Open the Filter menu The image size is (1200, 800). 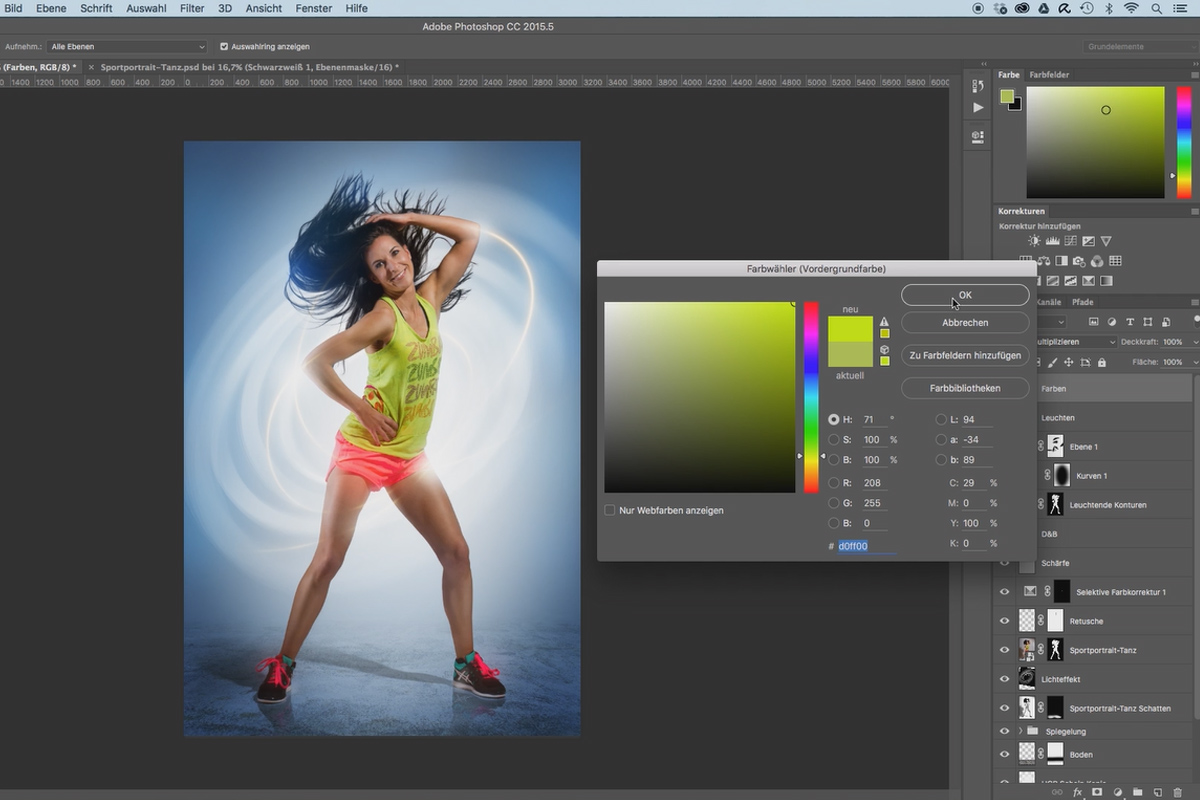tap(192, 8)
